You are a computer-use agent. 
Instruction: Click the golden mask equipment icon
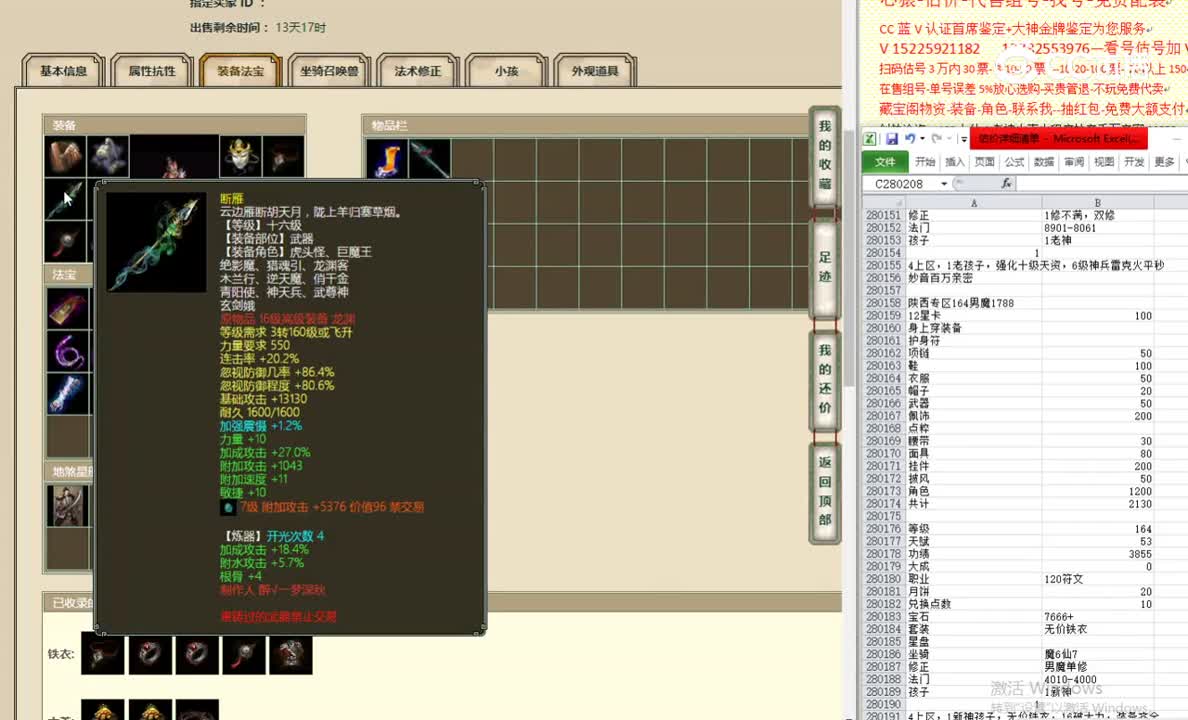pos(240,156)
